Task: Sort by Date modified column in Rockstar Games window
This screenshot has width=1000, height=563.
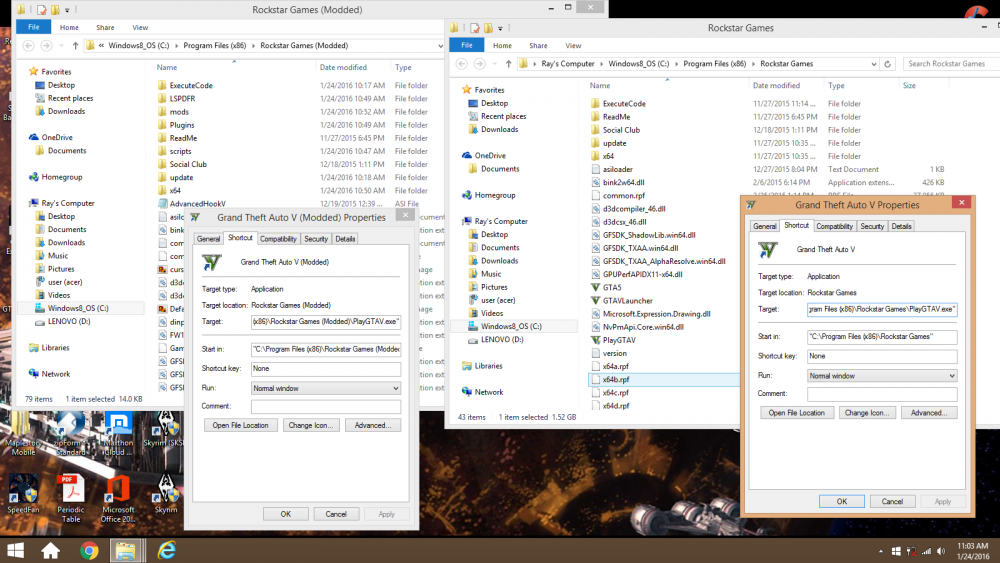Action: click(776, 85)
